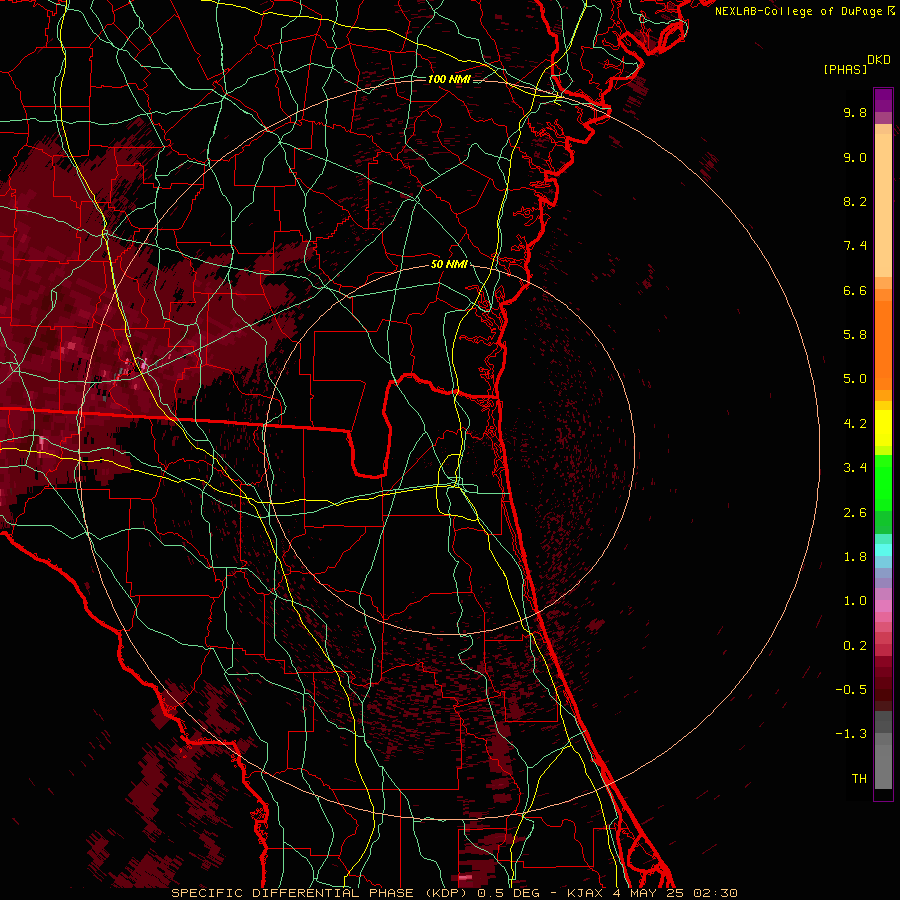Click the 4.2 legend value
Viewport: 900px width, 900px height.
coord(855,424)
